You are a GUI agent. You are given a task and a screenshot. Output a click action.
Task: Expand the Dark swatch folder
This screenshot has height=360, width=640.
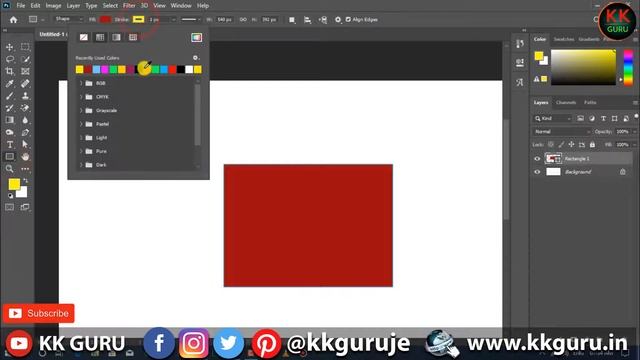tap(81, 165)
